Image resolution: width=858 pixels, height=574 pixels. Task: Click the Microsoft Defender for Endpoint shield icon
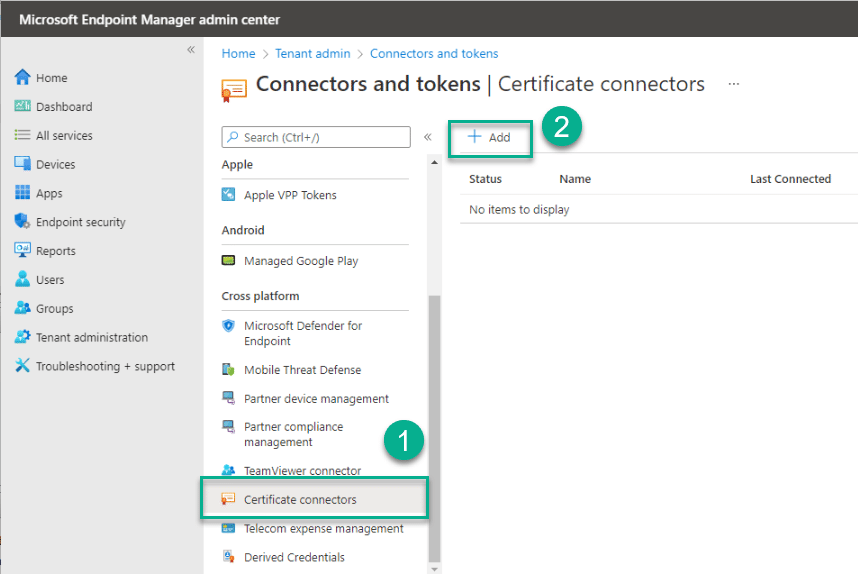(x=228, y=326)
